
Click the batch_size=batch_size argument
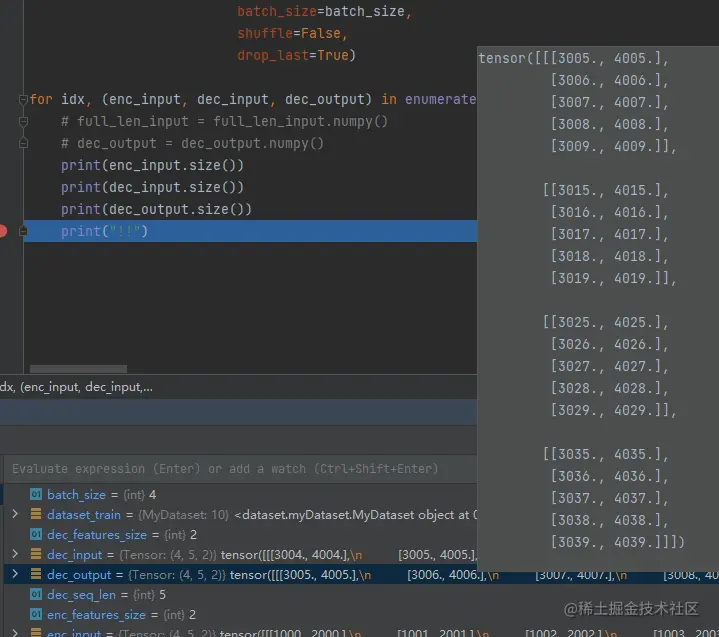[325, 11]
